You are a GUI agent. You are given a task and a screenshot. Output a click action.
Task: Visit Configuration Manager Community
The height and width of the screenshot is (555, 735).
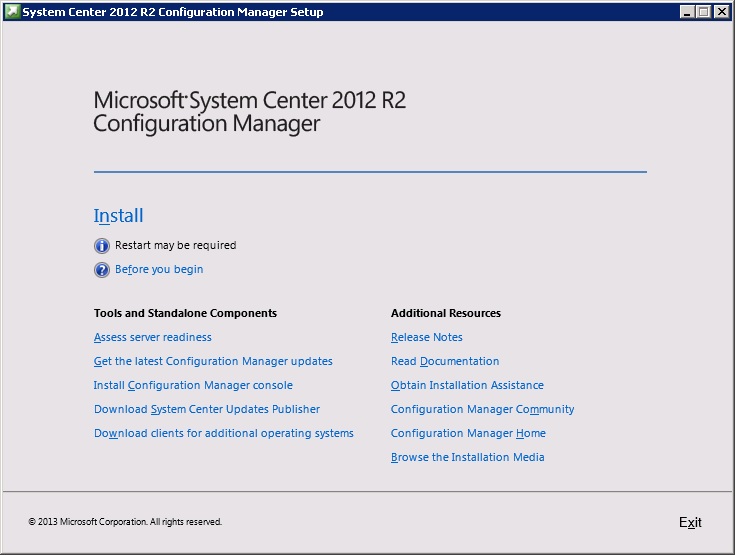pos(483,410)
